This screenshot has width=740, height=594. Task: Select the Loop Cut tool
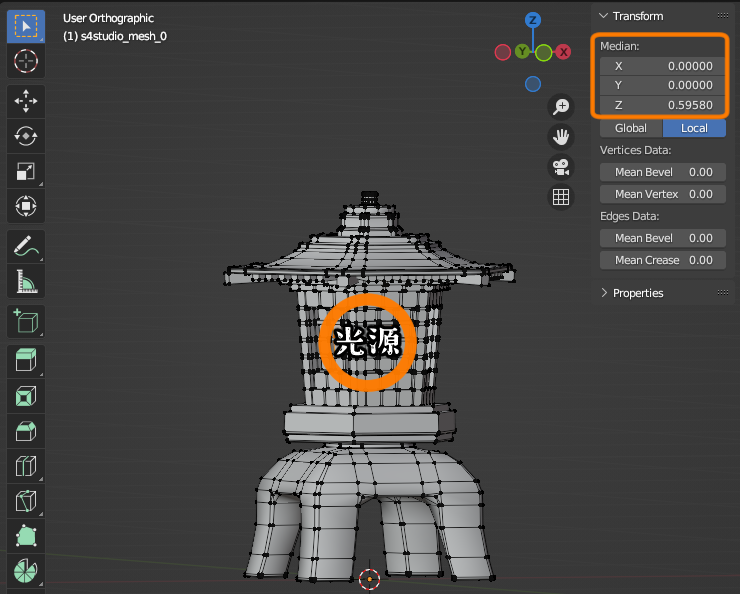[26, 466]
